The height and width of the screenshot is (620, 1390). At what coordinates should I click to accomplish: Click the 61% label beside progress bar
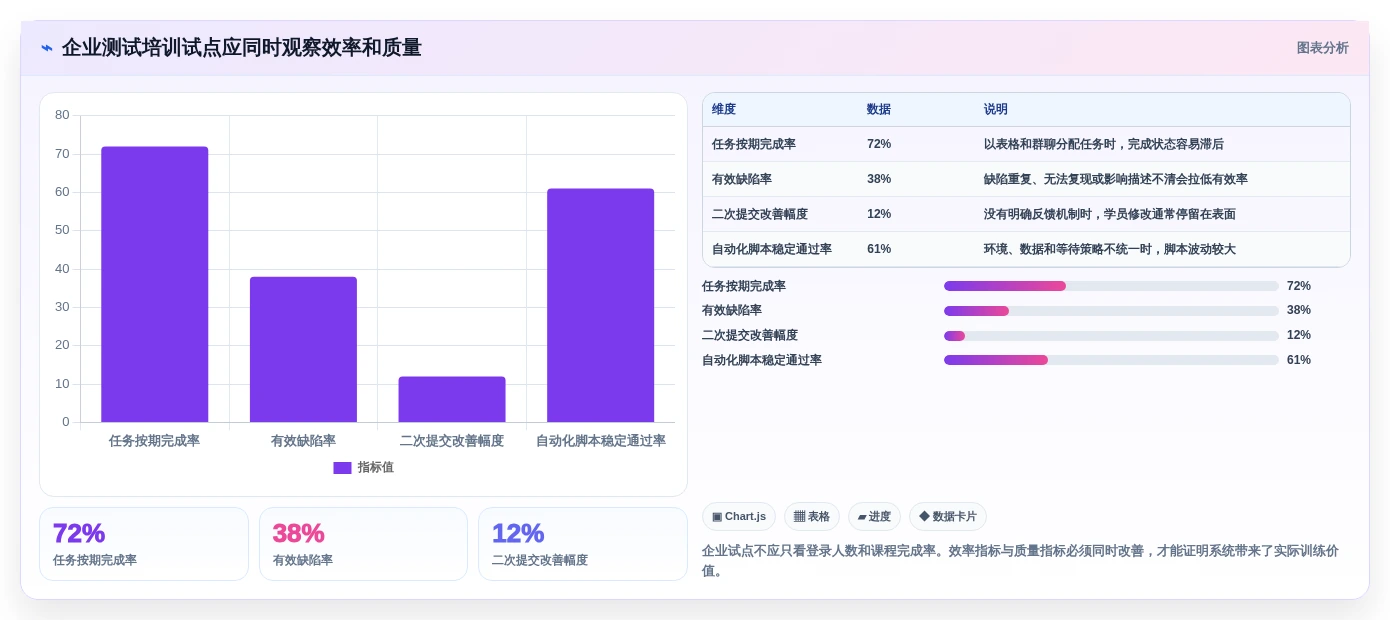pos(1299,360)
